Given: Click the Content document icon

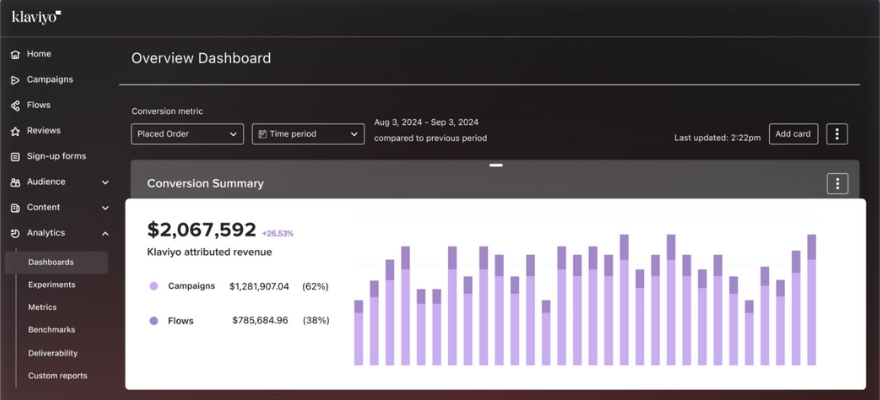Looking at the screenshot, I should [15, 208].
